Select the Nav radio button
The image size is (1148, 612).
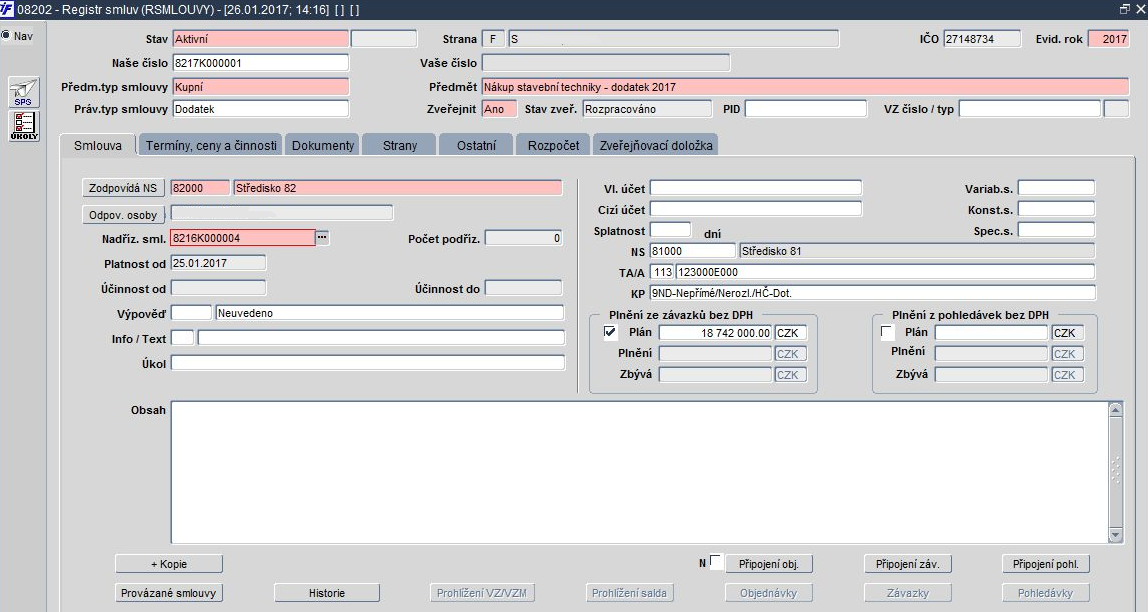[x=6, y=35]
